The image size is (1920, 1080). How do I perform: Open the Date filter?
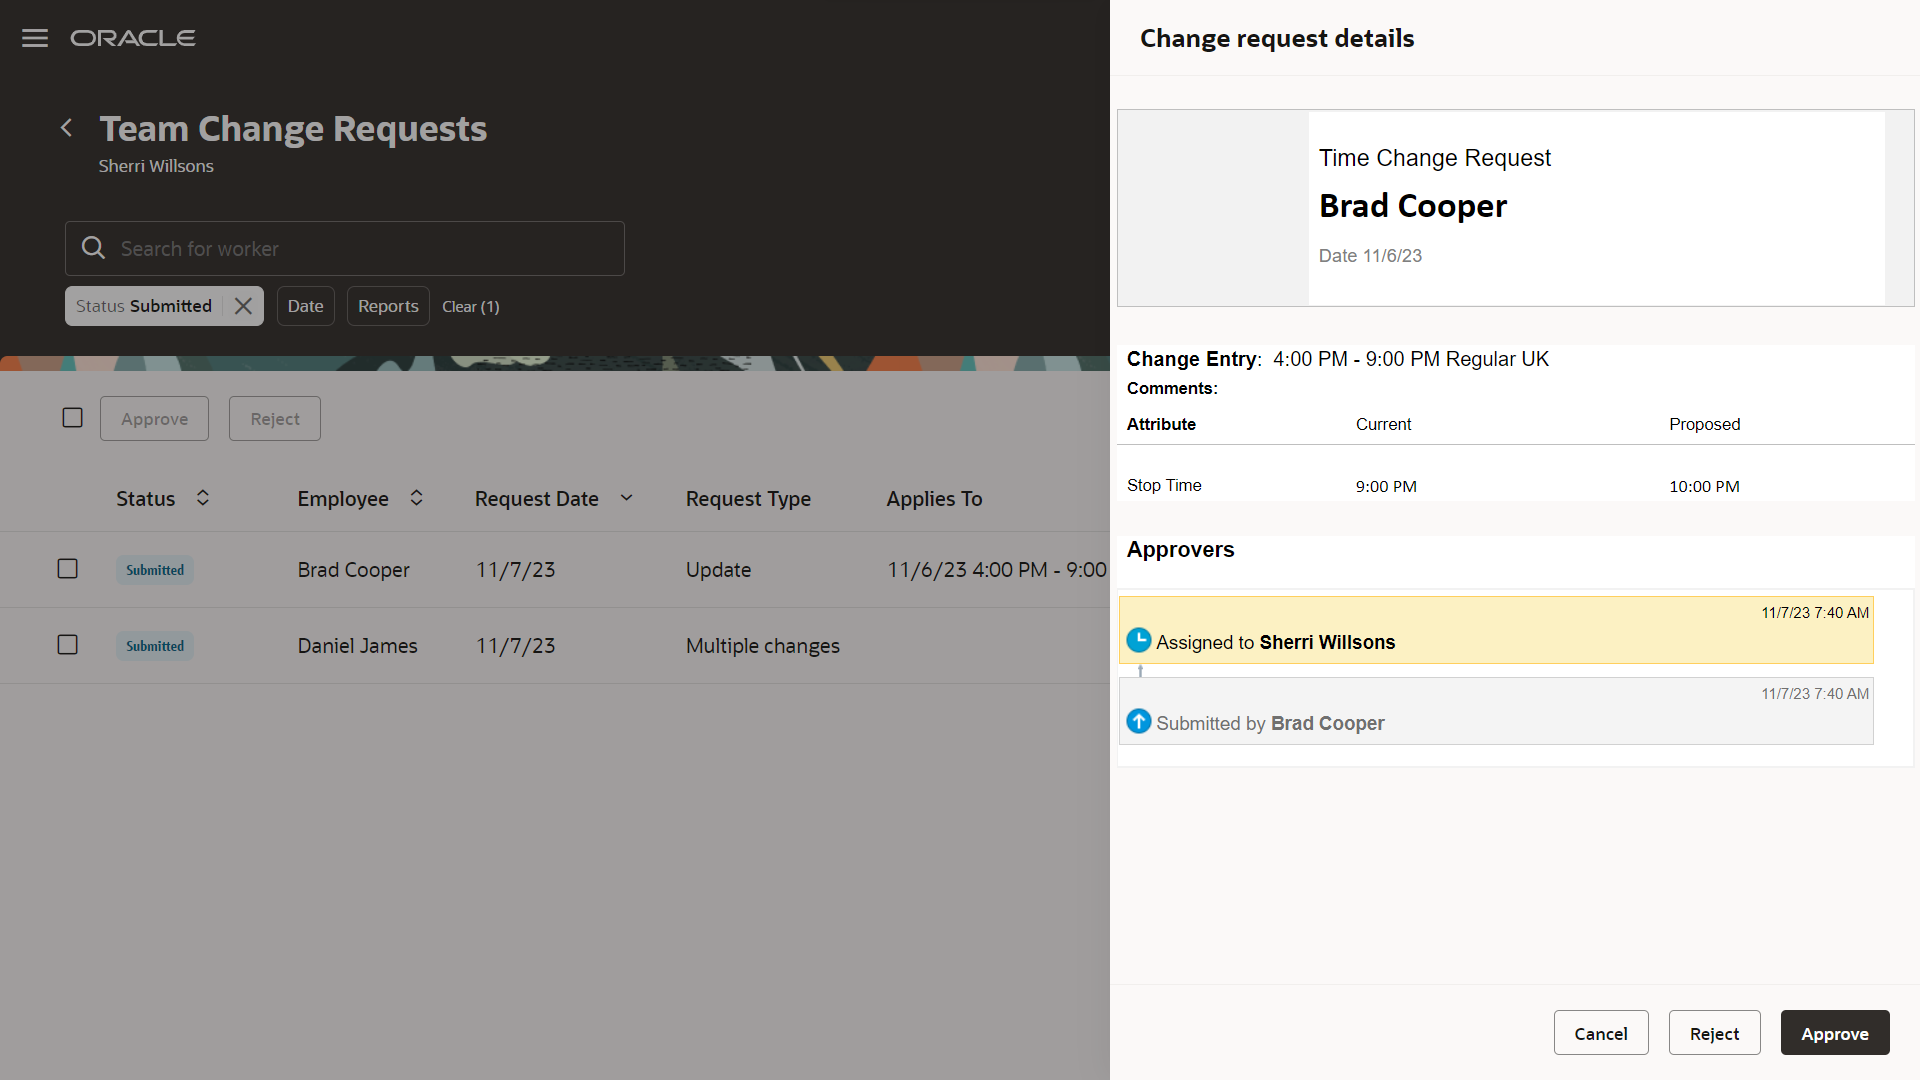click(306, 306)
